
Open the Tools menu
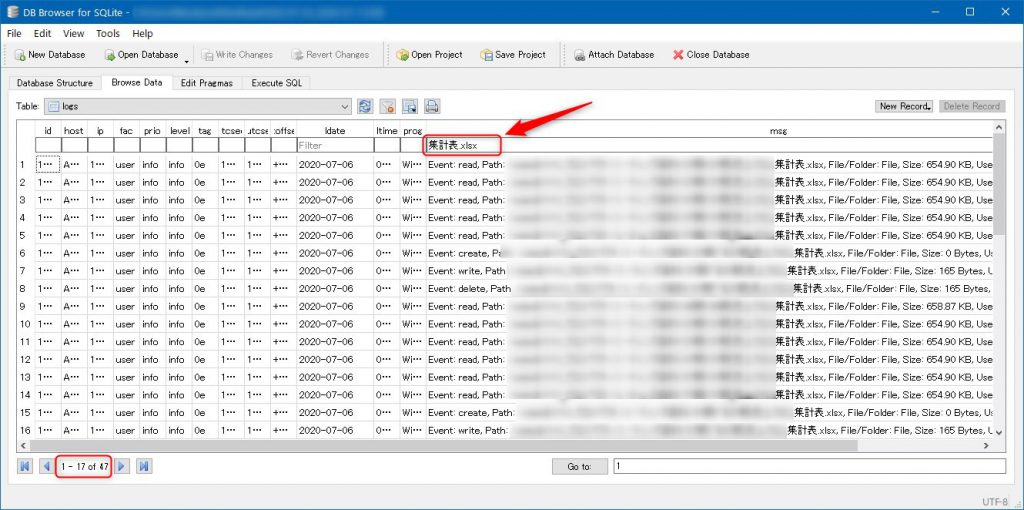(x=108, y=33)
